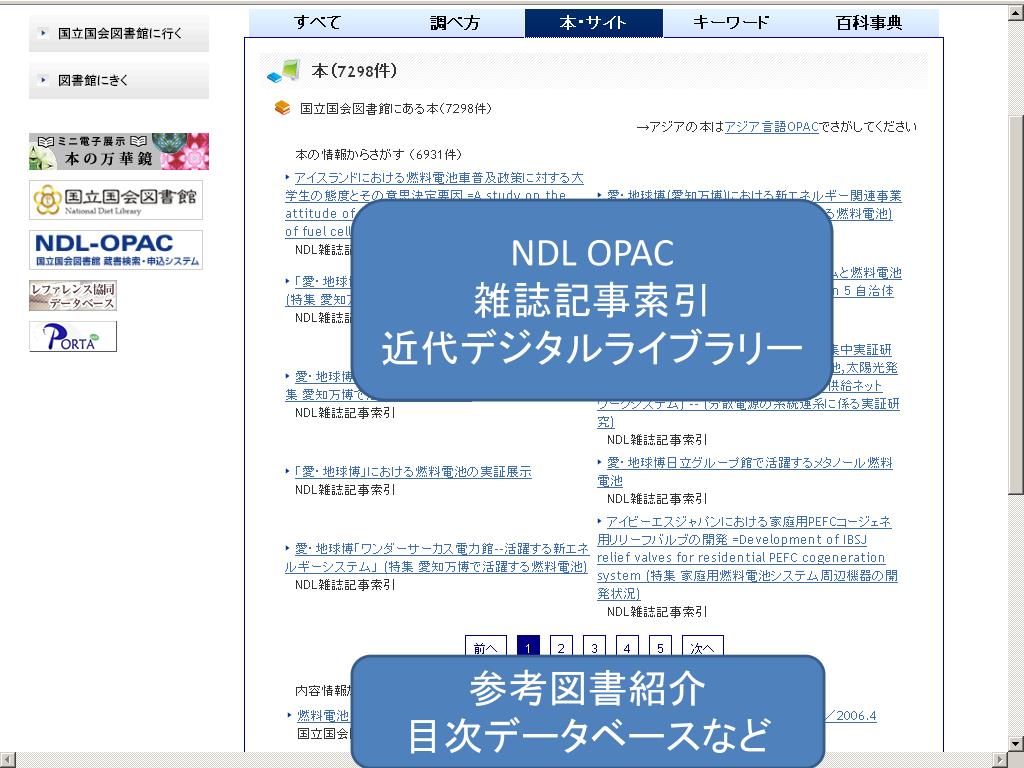Go to results page 3
The image size is (1024, 768).
point(594,647)
